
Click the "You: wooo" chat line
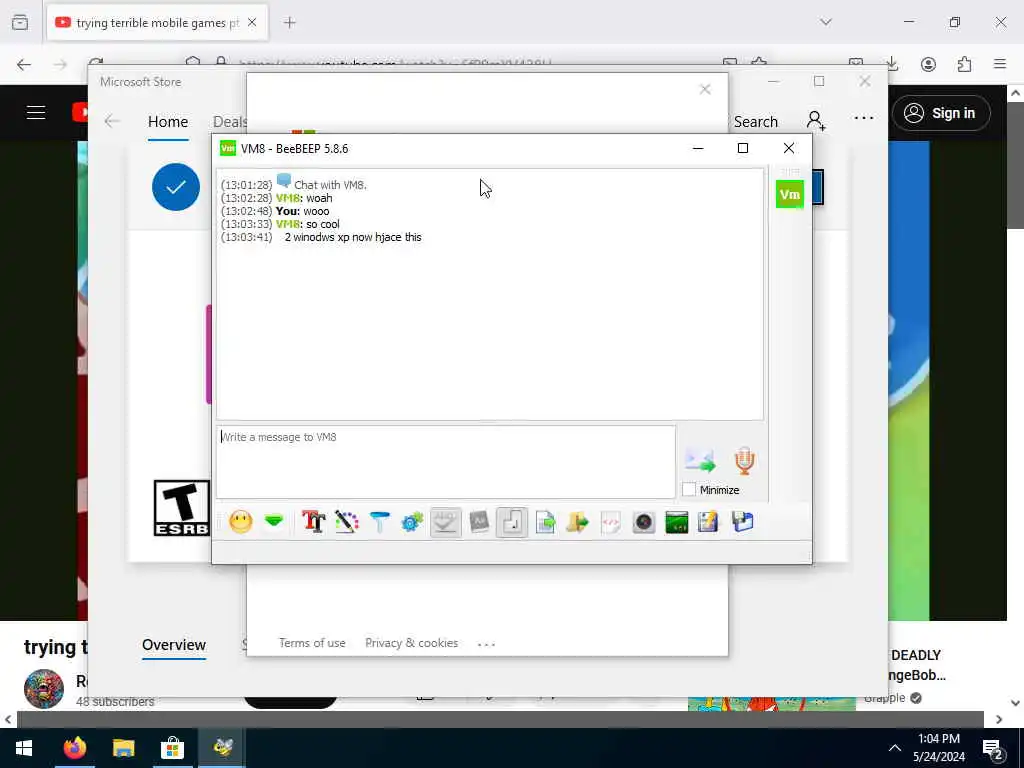275,211
